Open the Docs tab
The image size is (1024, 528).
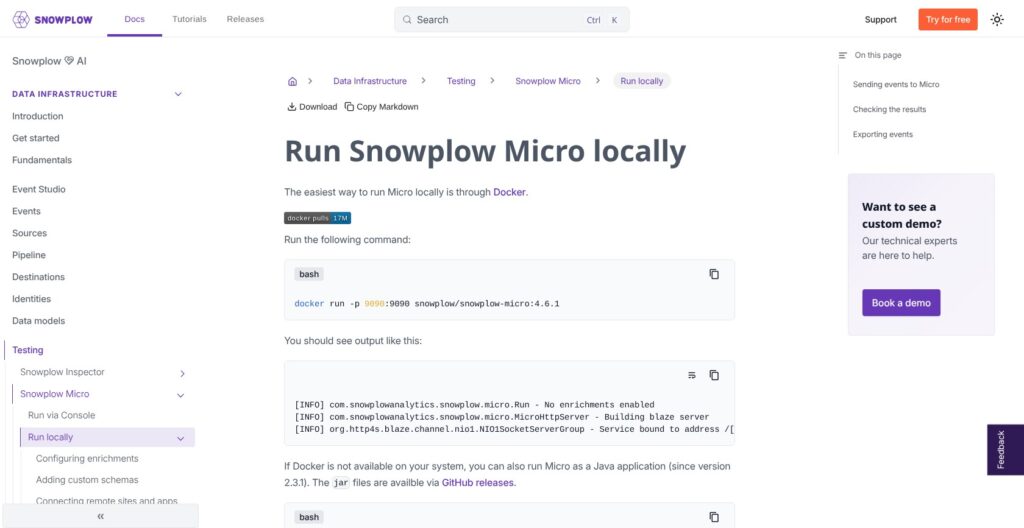pos(135,19)
